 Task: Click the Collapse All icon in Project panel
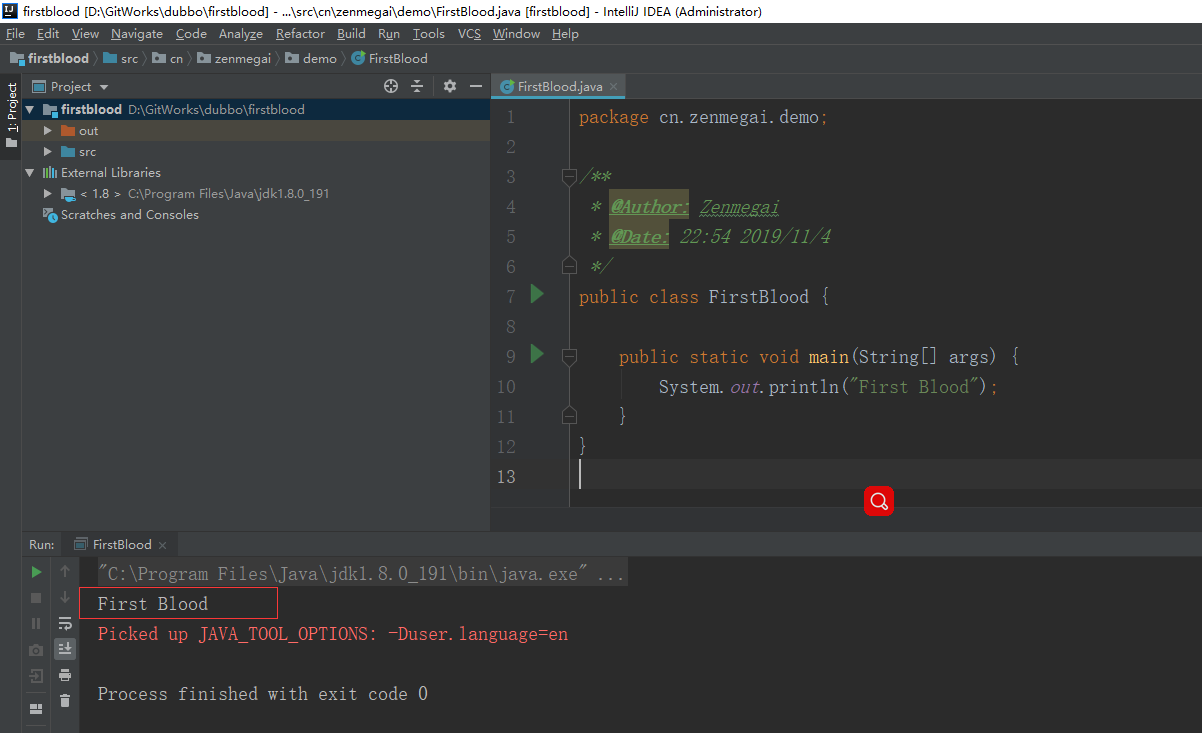click(x=418, y=86)
